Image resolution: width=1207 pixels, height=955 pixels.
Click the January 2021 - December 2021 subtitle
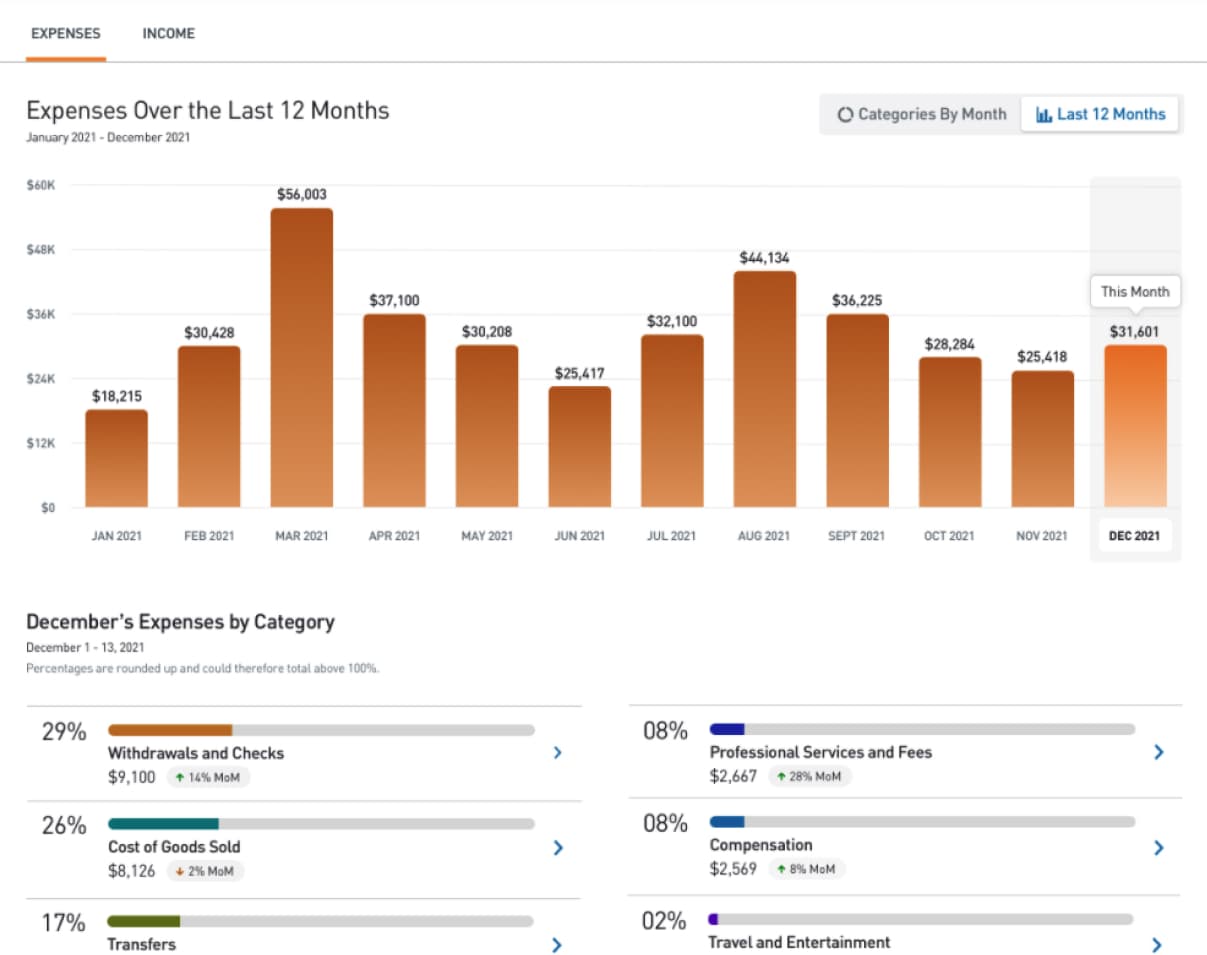[x=108, y=138]
